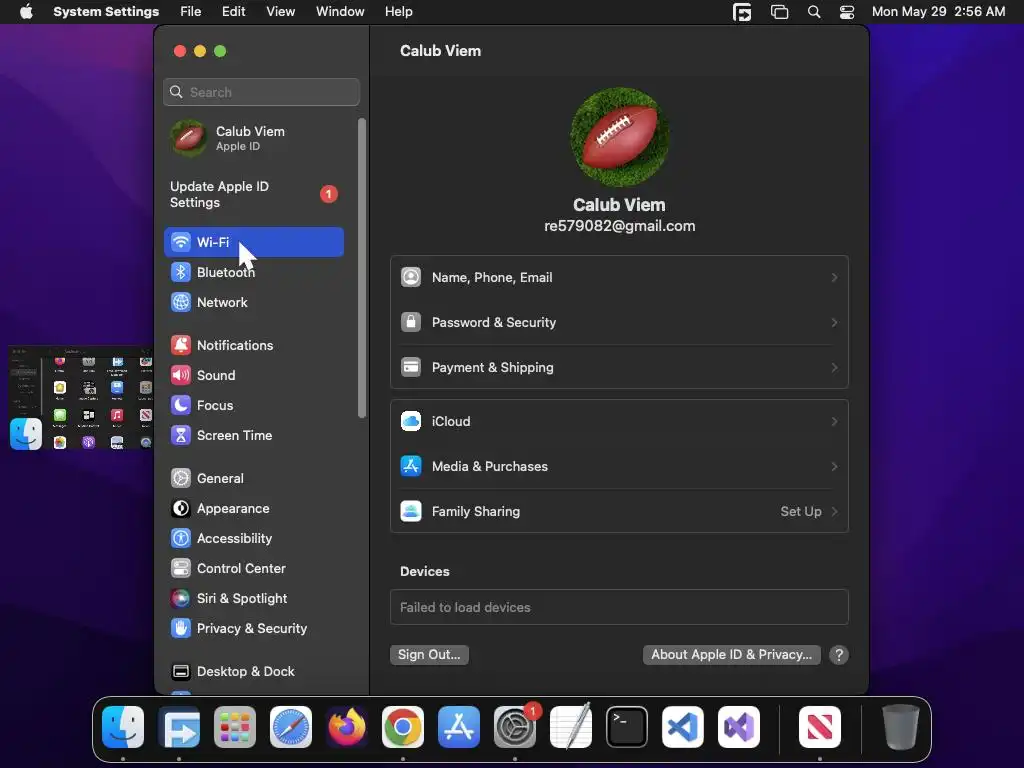Image resolution: width=1024 pixels, height=768 pixels.
Task: Open Control Center in the menu bar
Action: click(x=847, y=12)
